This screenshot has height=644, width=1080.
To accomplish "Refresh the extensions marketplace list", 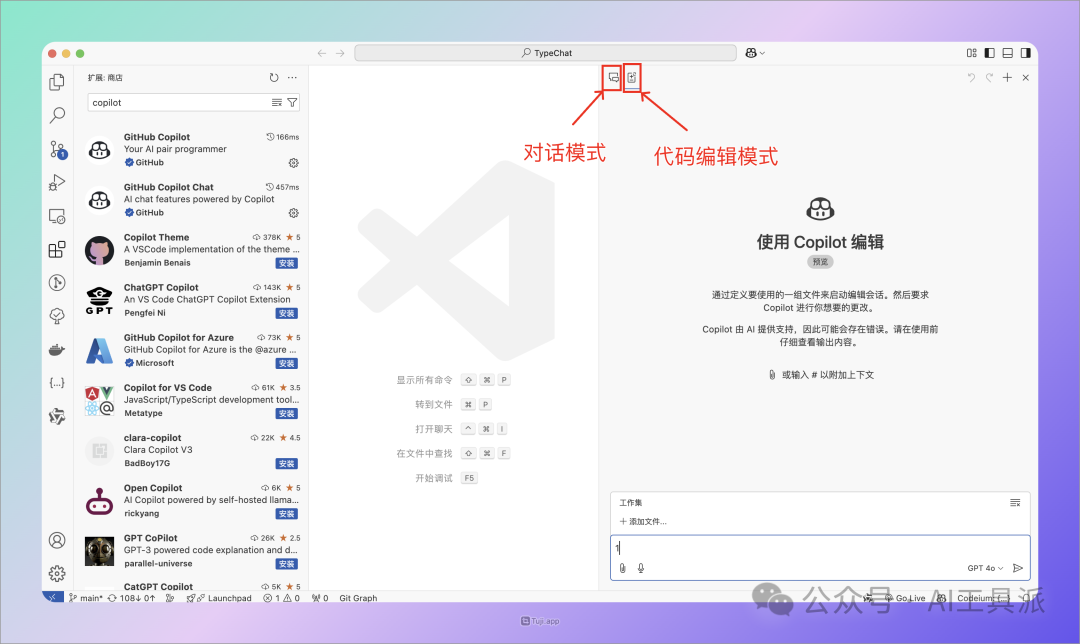I will [274, 78].
